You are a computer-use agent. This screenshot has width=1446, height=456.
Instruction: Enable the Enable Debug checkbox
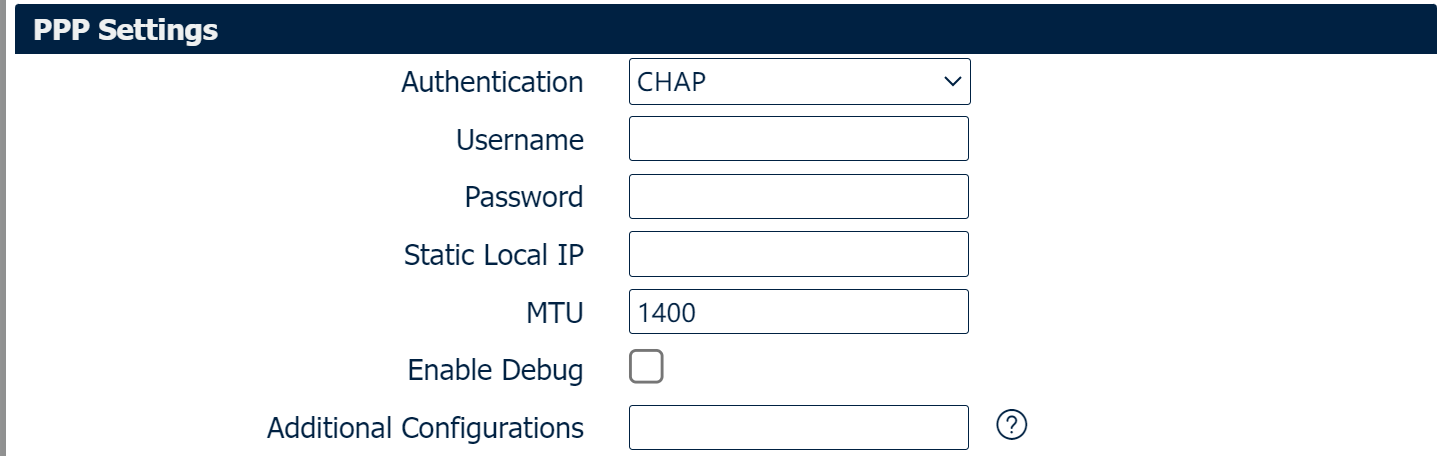(x=646, y=368)
